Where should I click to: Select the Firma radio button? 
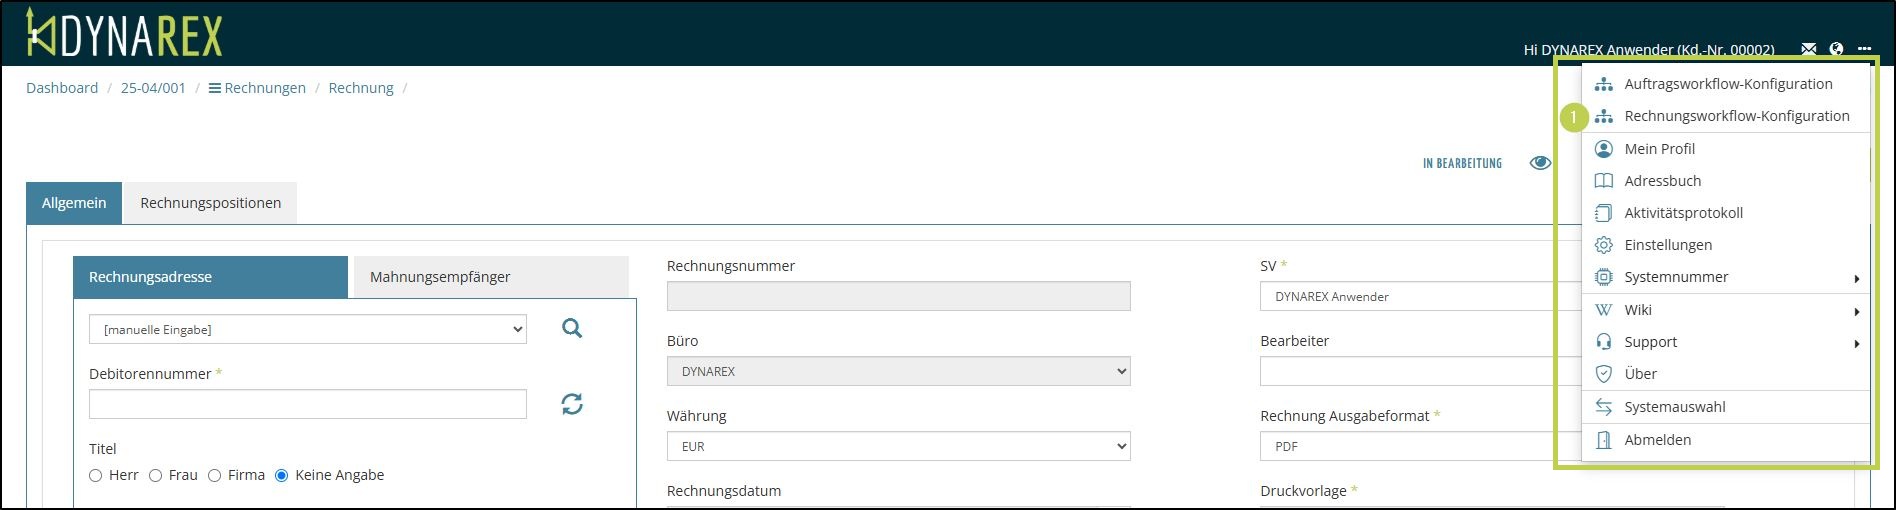click(x=214, y=476)
